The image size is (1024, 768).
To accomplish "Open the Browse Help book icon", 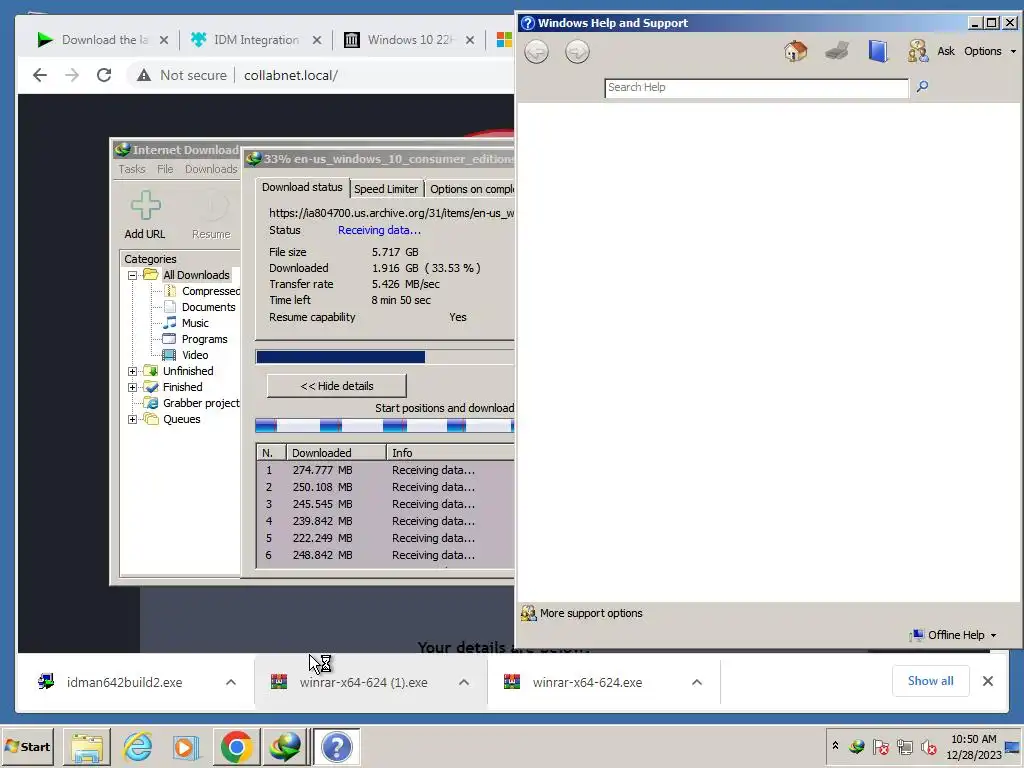I will click(878, 51).
